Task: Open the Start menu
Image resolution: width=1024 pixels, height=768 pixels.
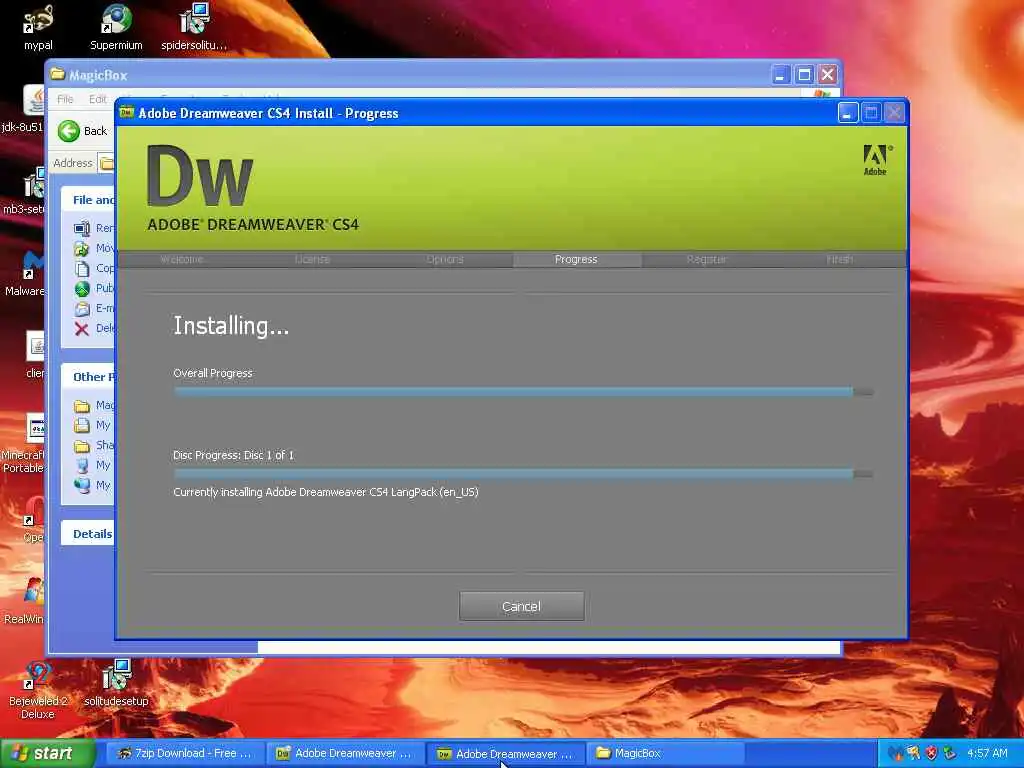Action: [47, 753]
